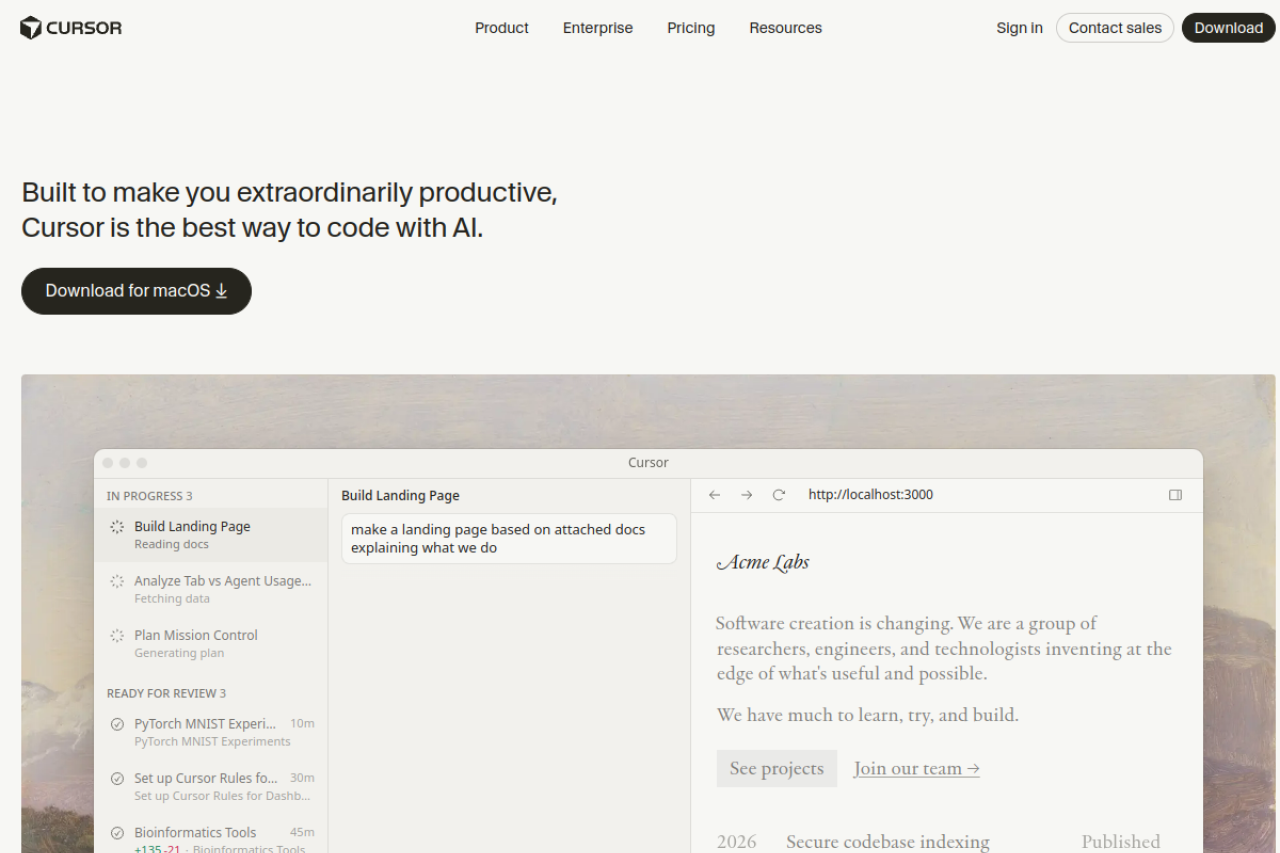The image size is (1280, 853).
Task: Click the Download for macOS button
Action: pos(136,291)
